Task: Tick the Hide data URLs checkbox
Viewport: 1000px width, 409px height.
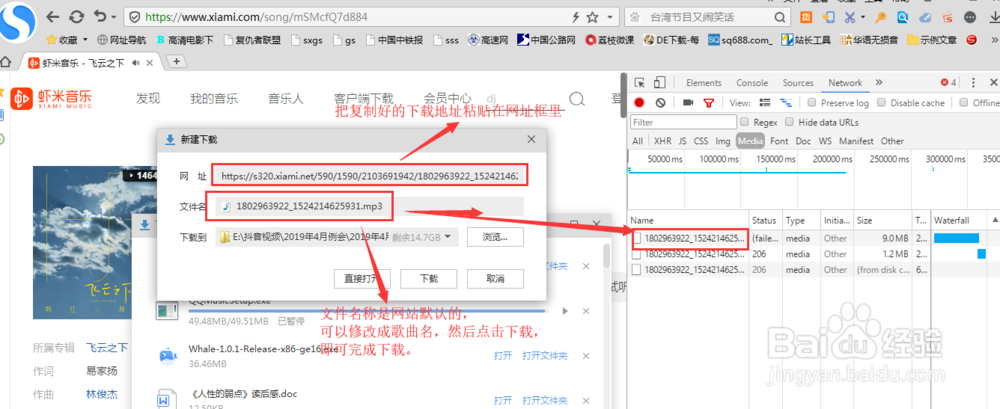Action: coord(790,122)
